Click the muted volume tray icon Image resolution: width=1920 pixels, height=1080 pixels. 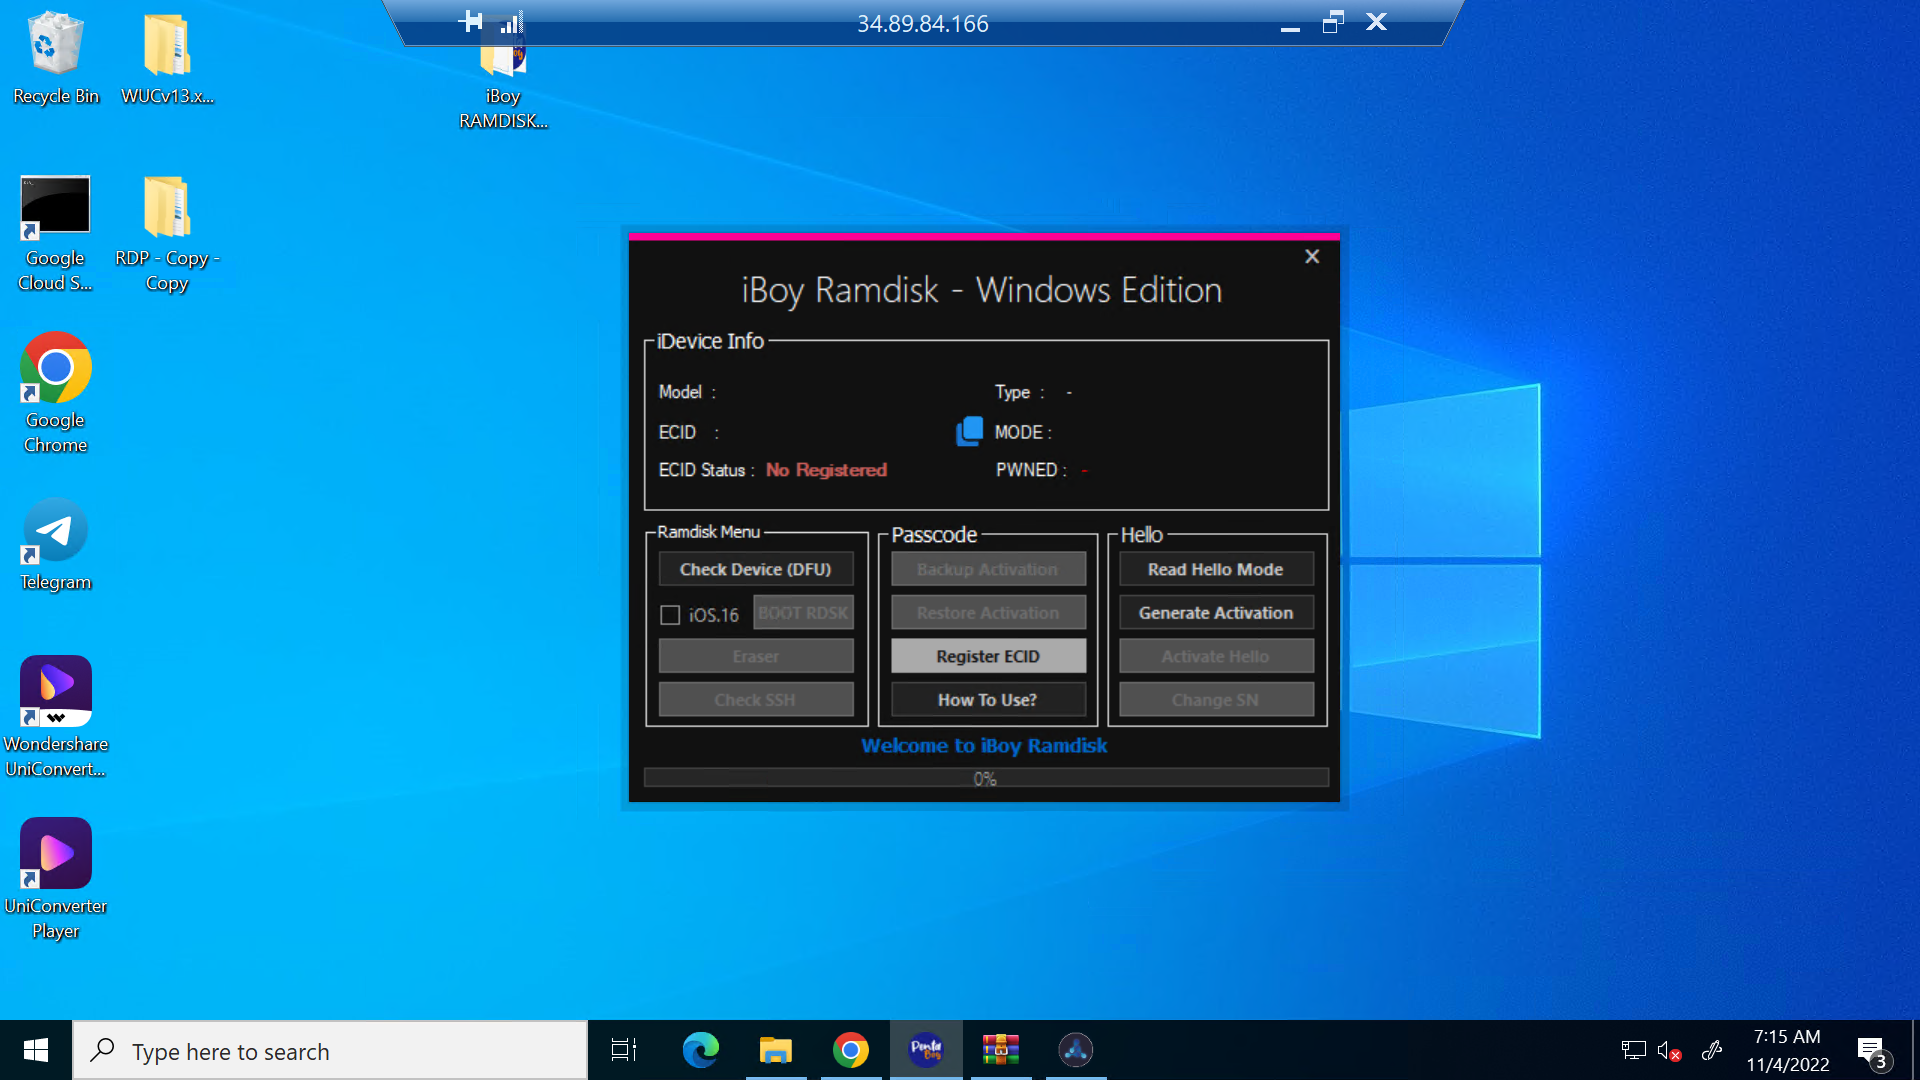[x=1667, y=1050]
